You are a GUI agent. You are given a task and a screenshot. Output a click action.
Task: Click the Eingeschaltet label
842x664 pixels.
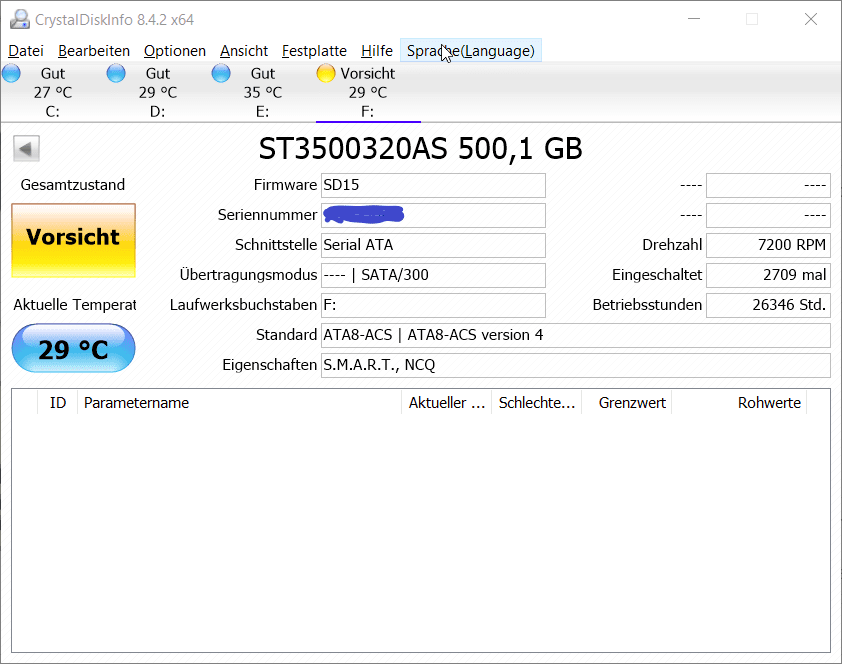tap(657, 275)
